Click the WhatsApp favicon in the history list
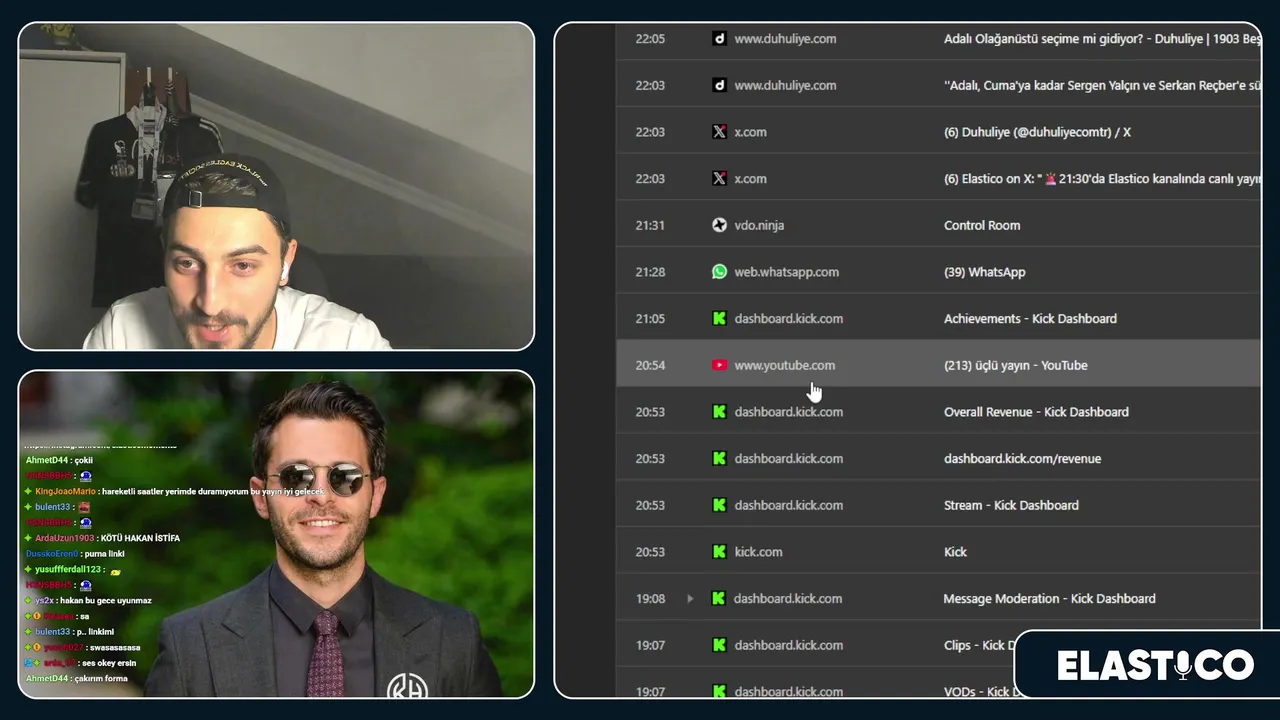The image size is (1280, 720). [x=719, y=272]
